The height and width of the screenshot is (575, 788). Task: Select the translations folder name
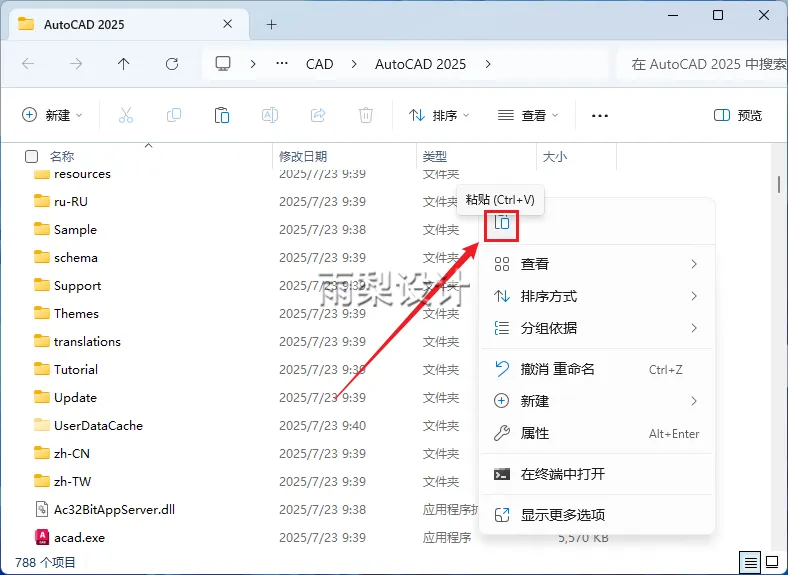(x=87, y=342)
